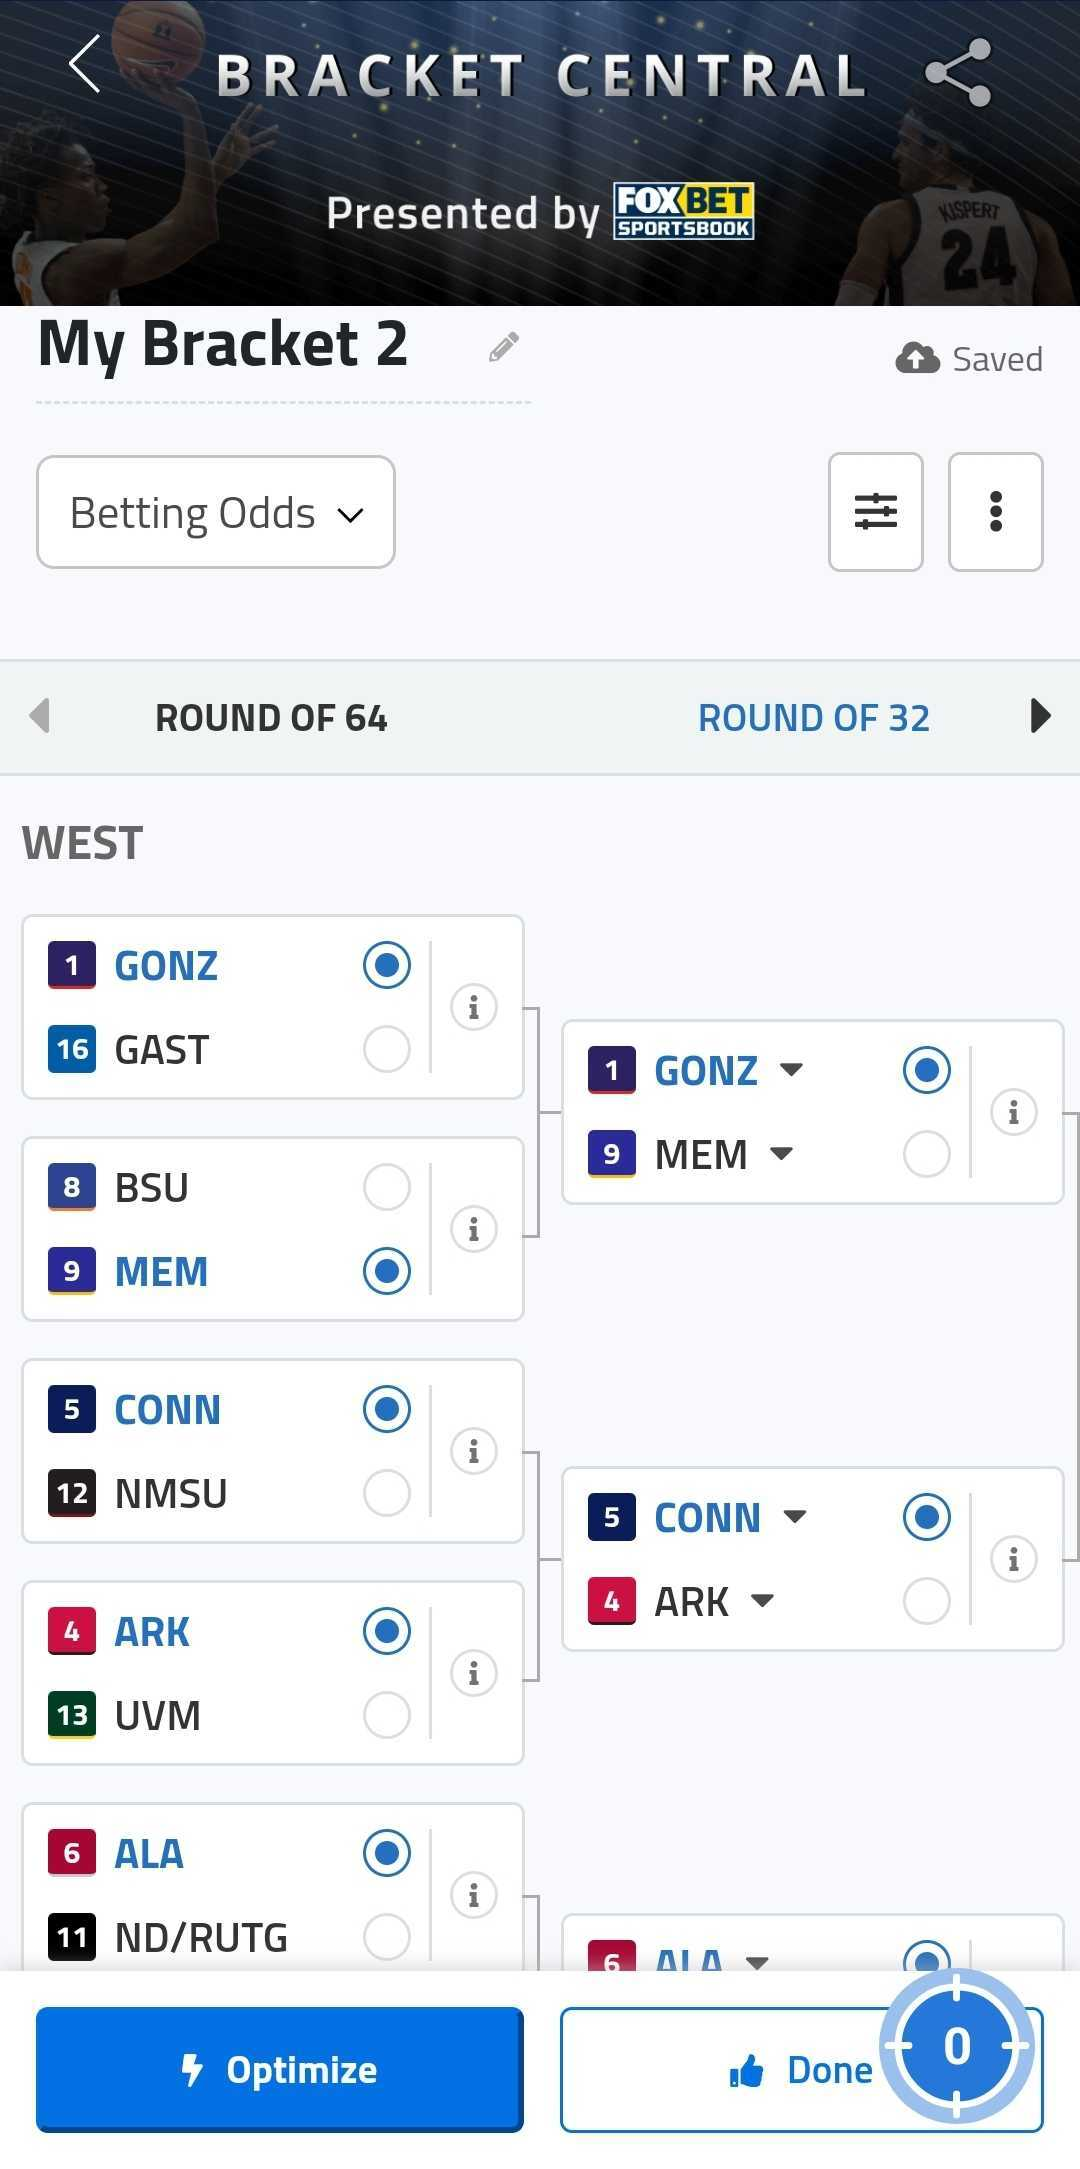
Task: Pick GAST as Round of 64 winner
Action: pyautogui.click(x=387, y=1049)
